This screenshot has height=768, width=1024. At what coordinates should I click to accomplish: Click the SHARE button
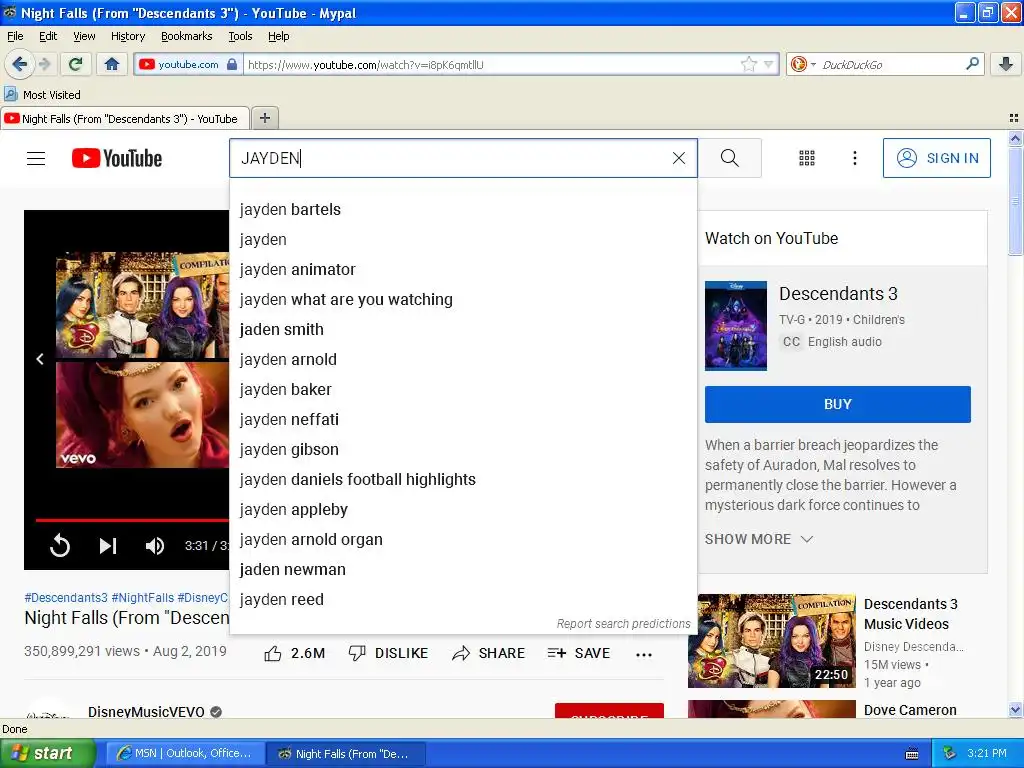click(488, 653)
